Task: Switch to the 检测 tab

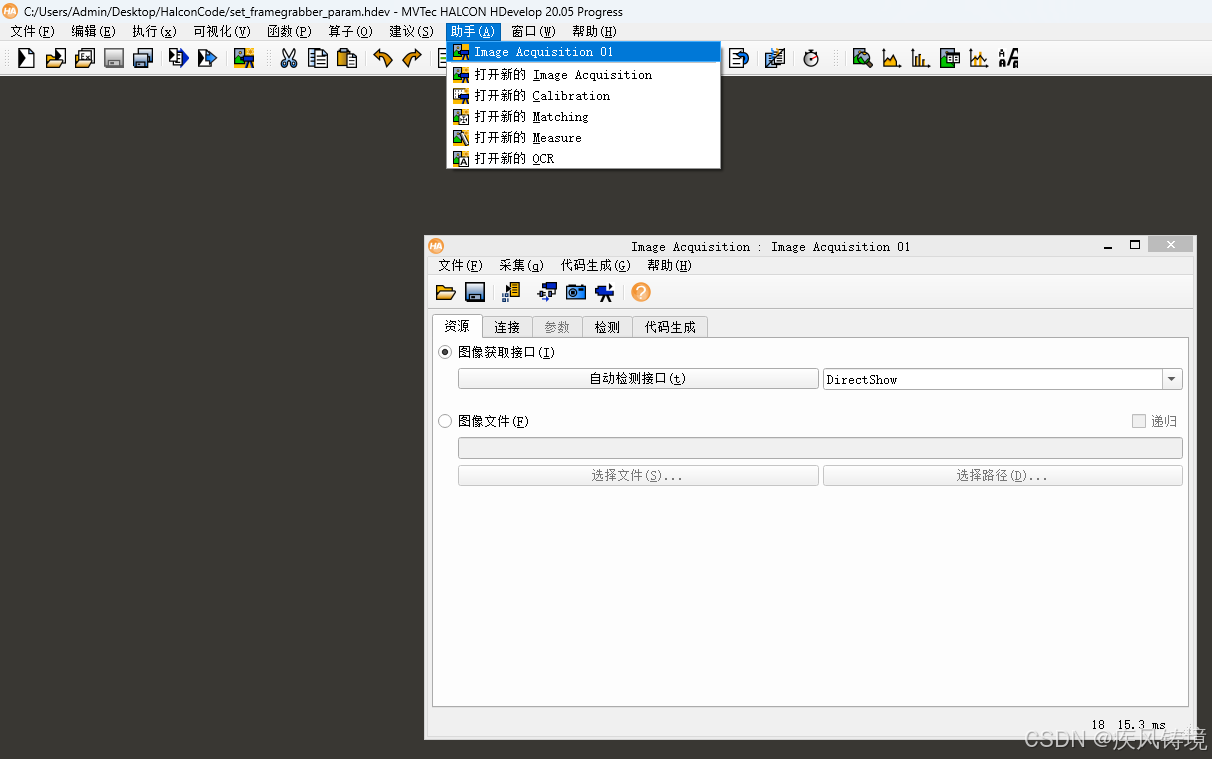Action: pyautogui.click(x=607, y=327)
